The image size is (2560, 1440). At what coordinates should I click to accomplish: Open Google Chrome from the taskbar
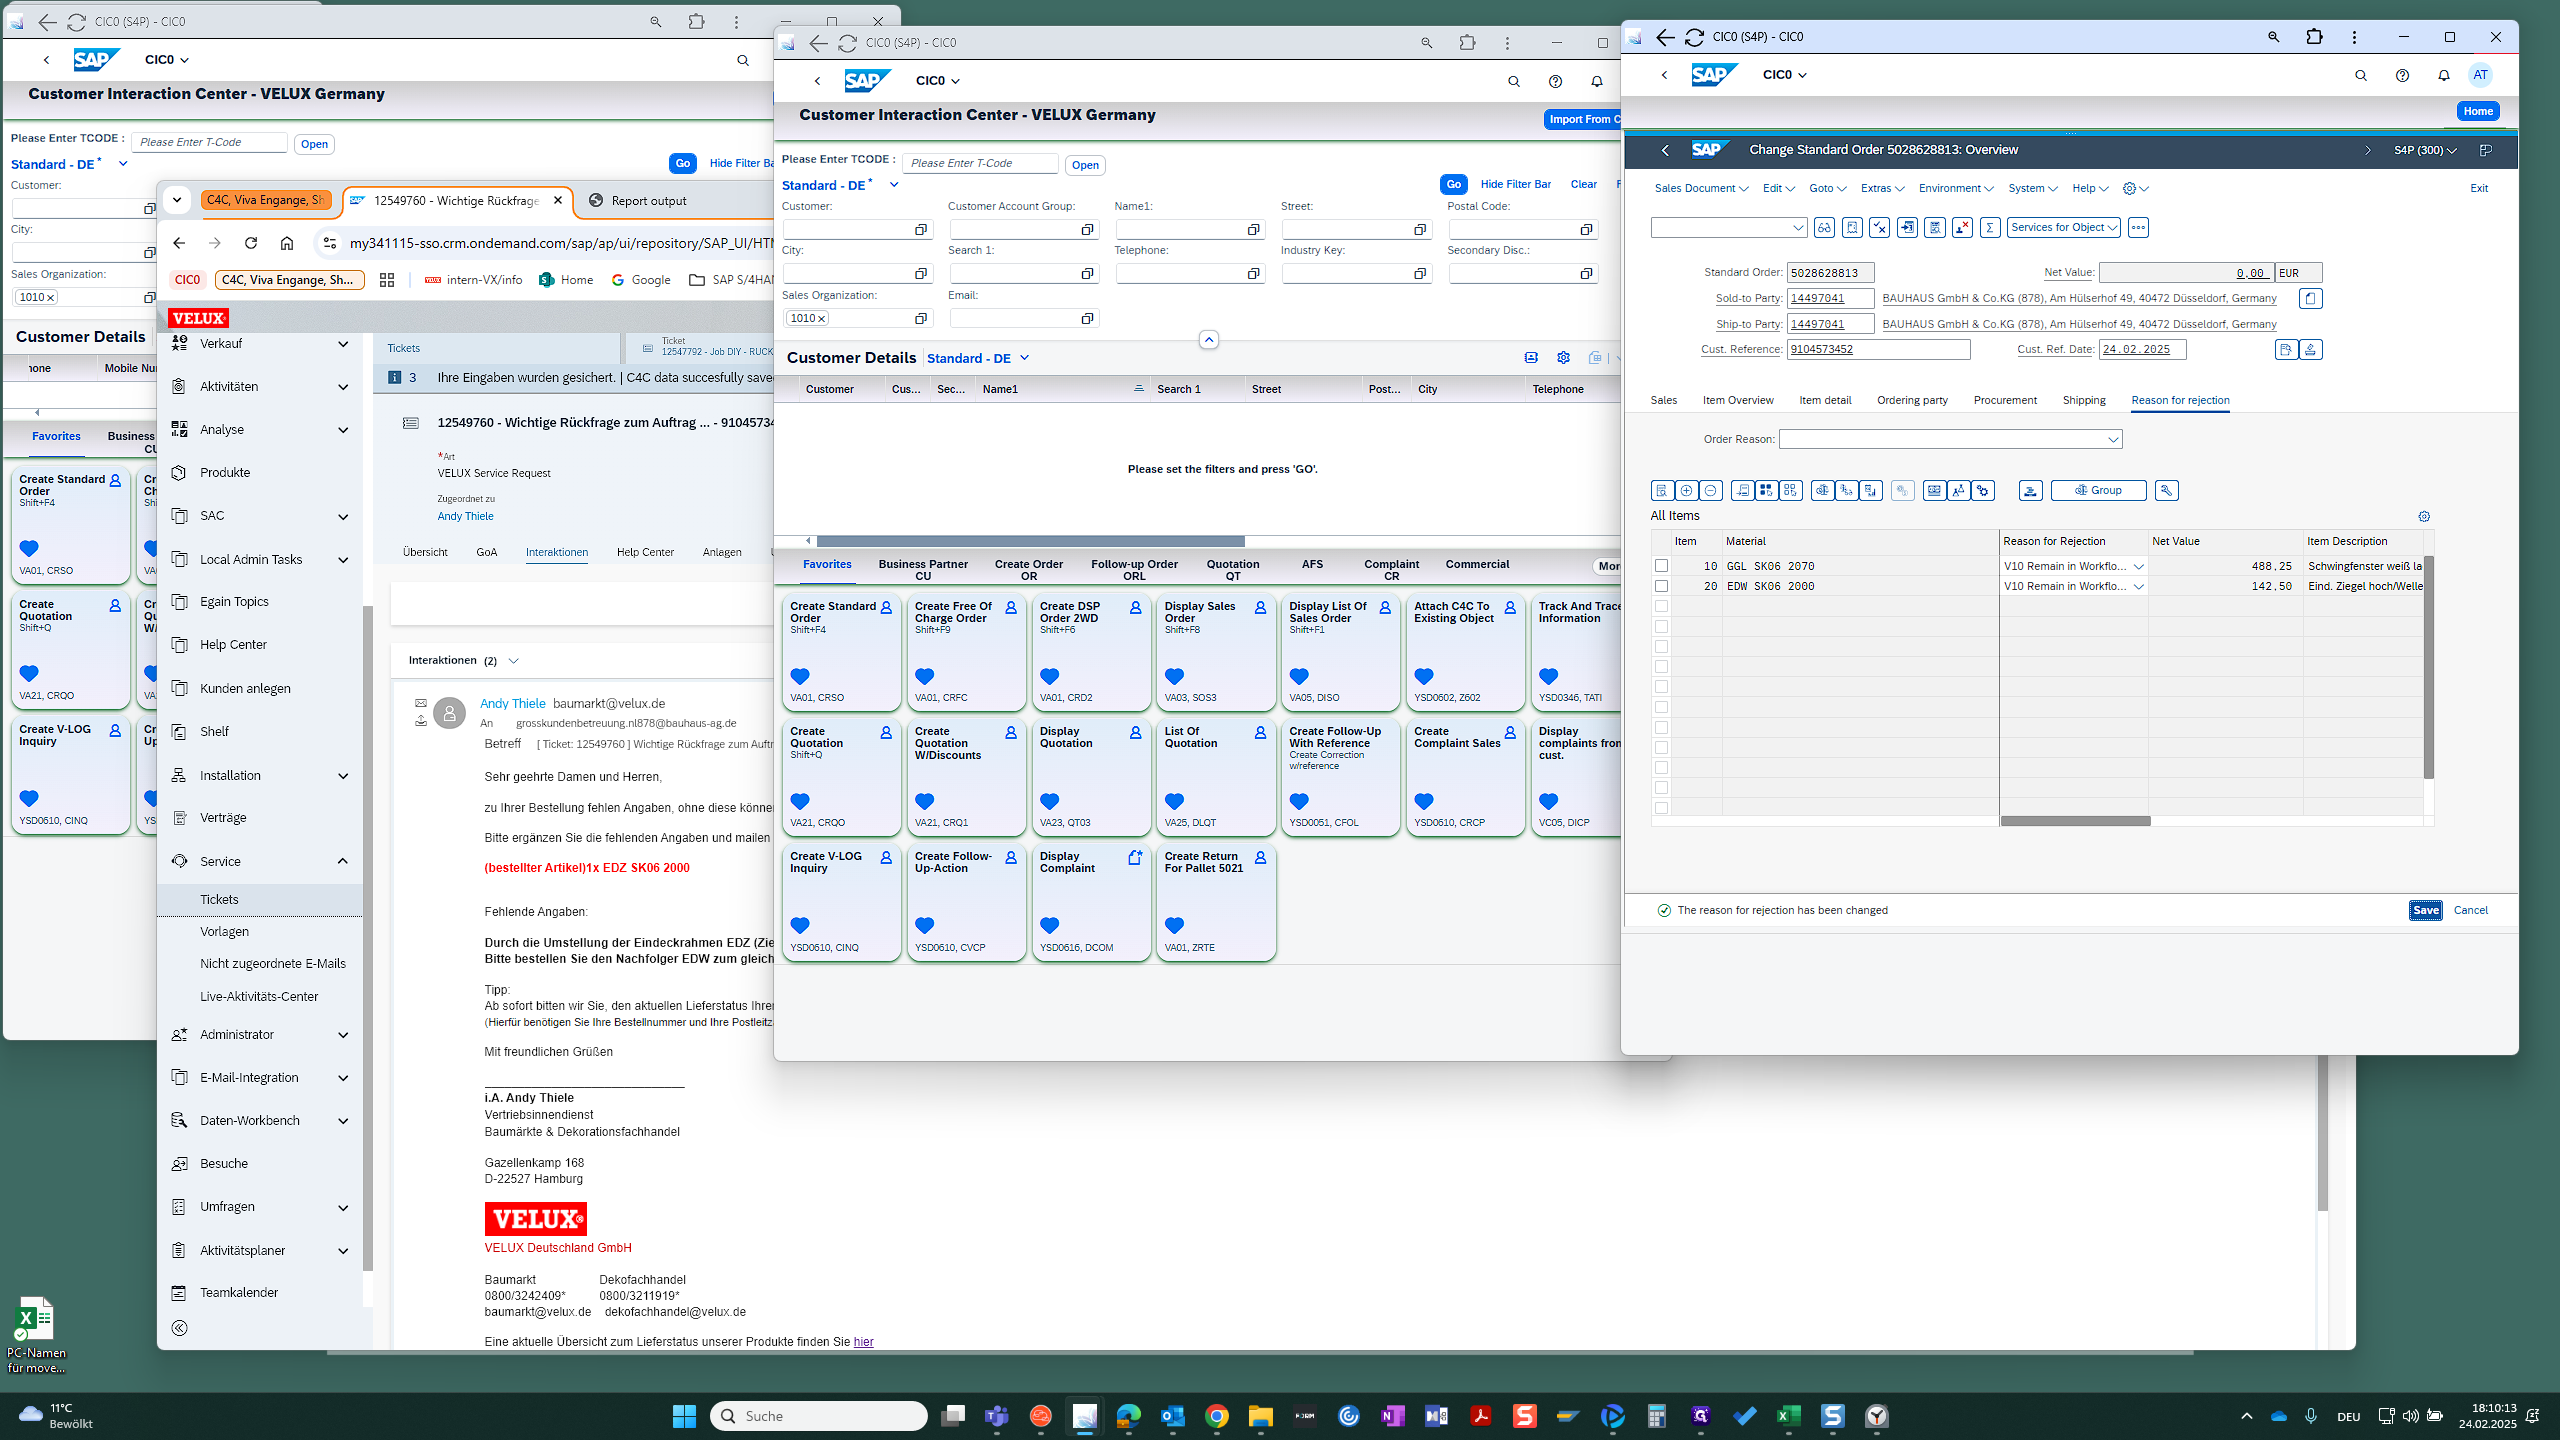click(1216, 1416)
